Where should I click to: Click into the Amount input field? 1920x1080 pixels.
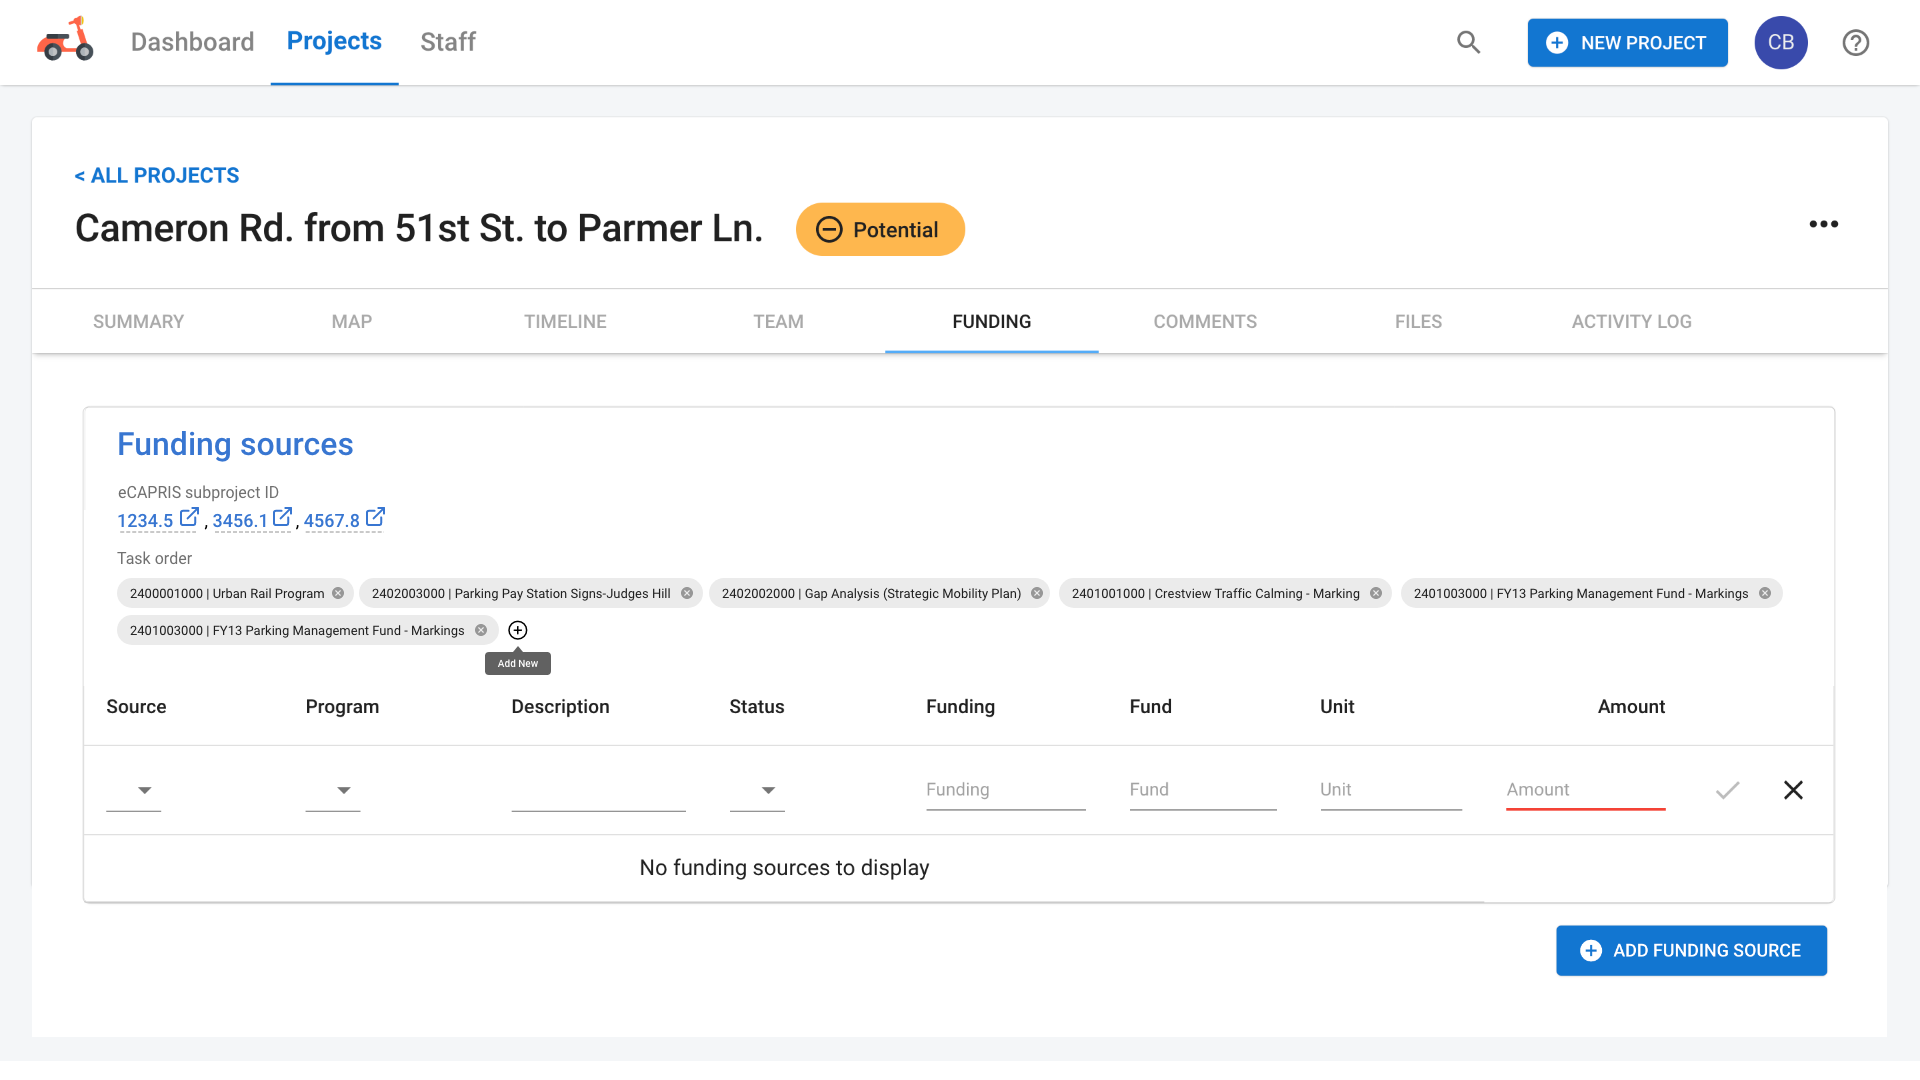tap(1585, 790)
